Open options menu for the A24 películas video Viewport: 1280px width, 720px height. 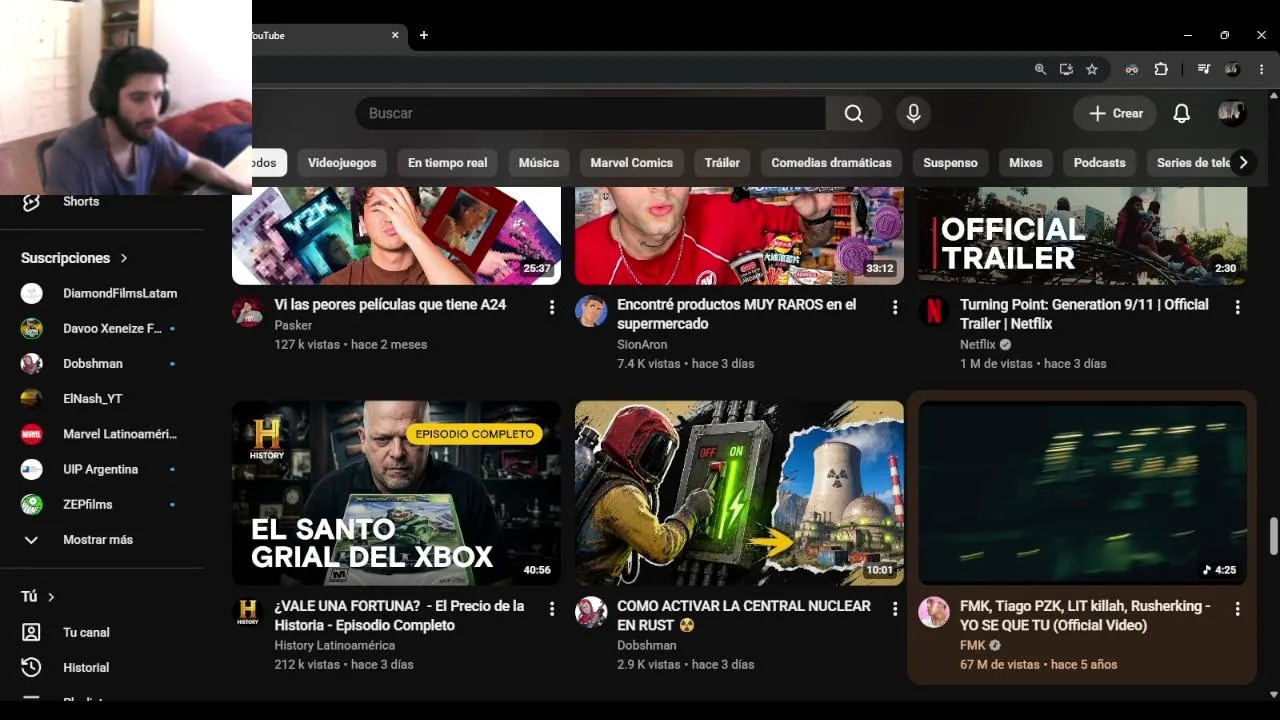click(552, 307)
